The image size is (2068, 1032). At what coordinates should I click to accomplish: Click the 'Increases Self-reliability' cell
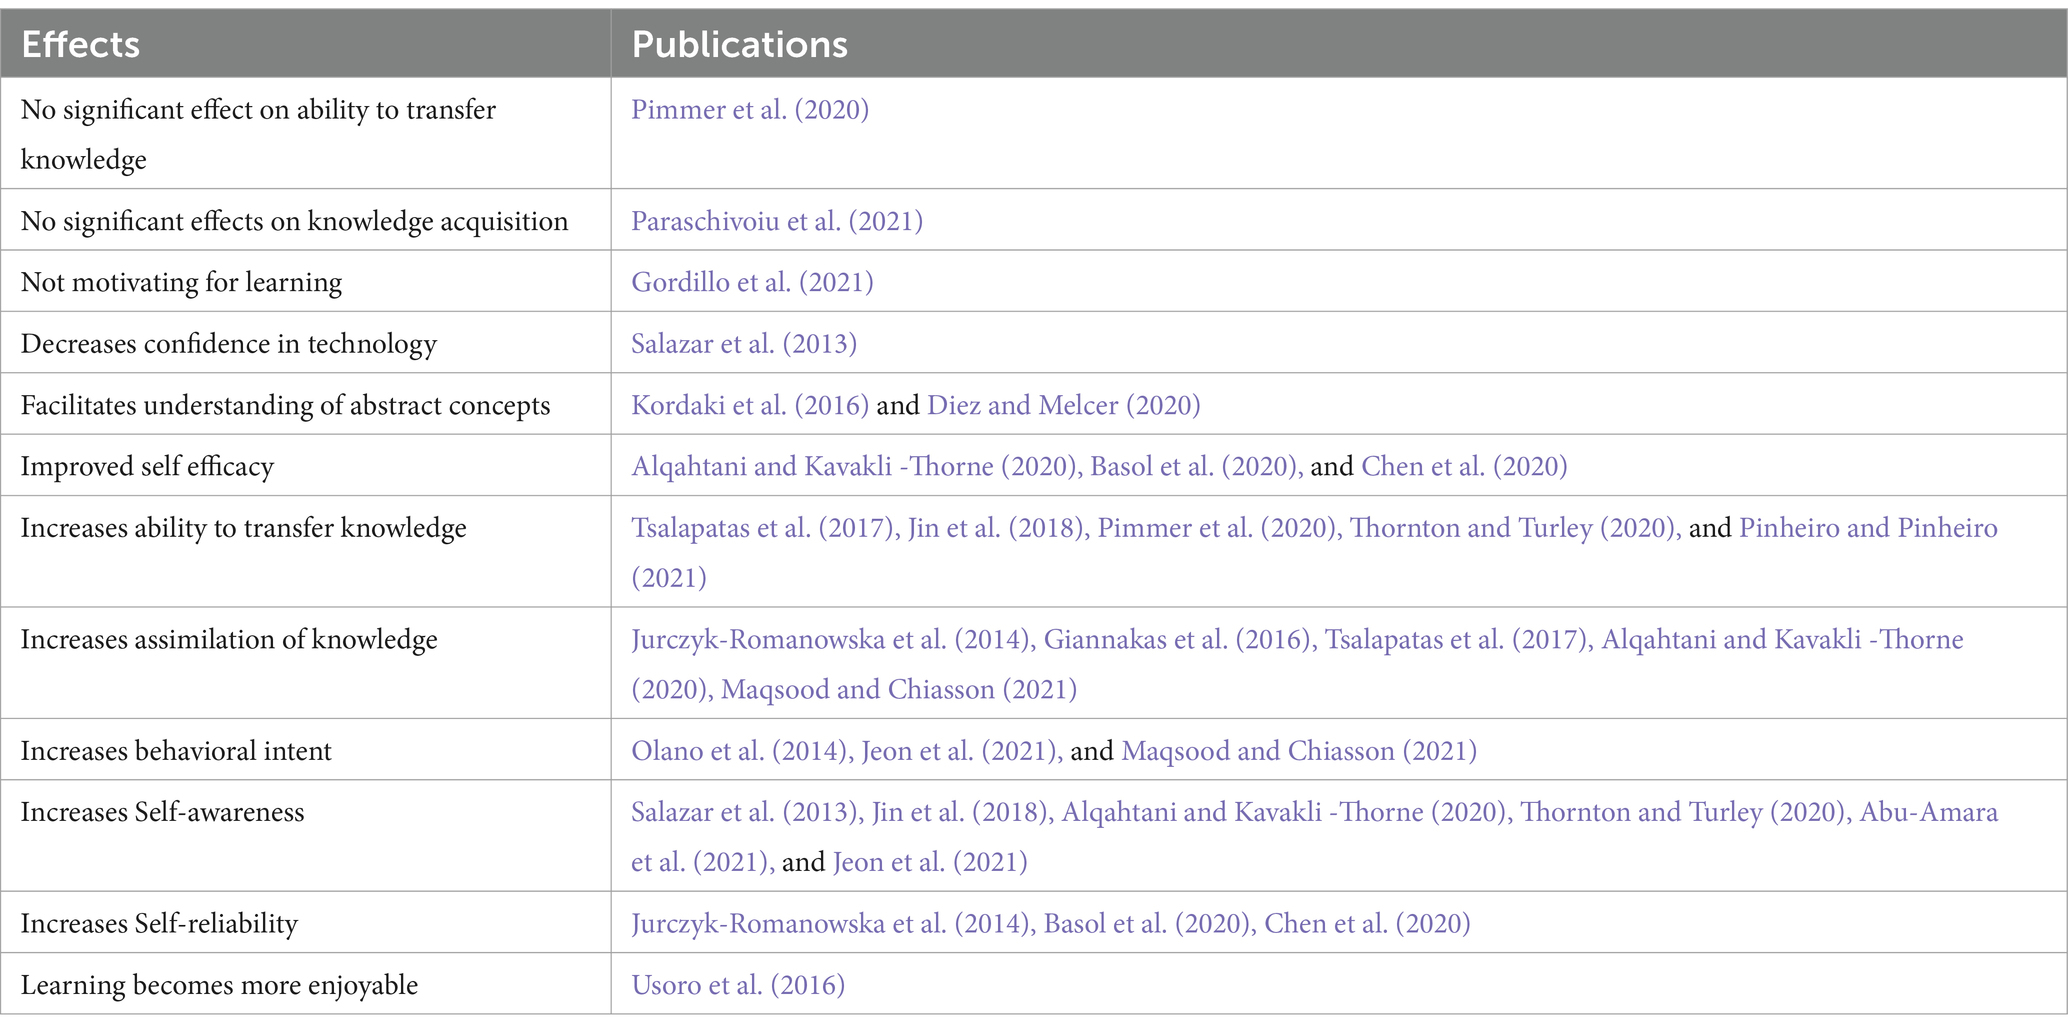(x=306, y=924)
